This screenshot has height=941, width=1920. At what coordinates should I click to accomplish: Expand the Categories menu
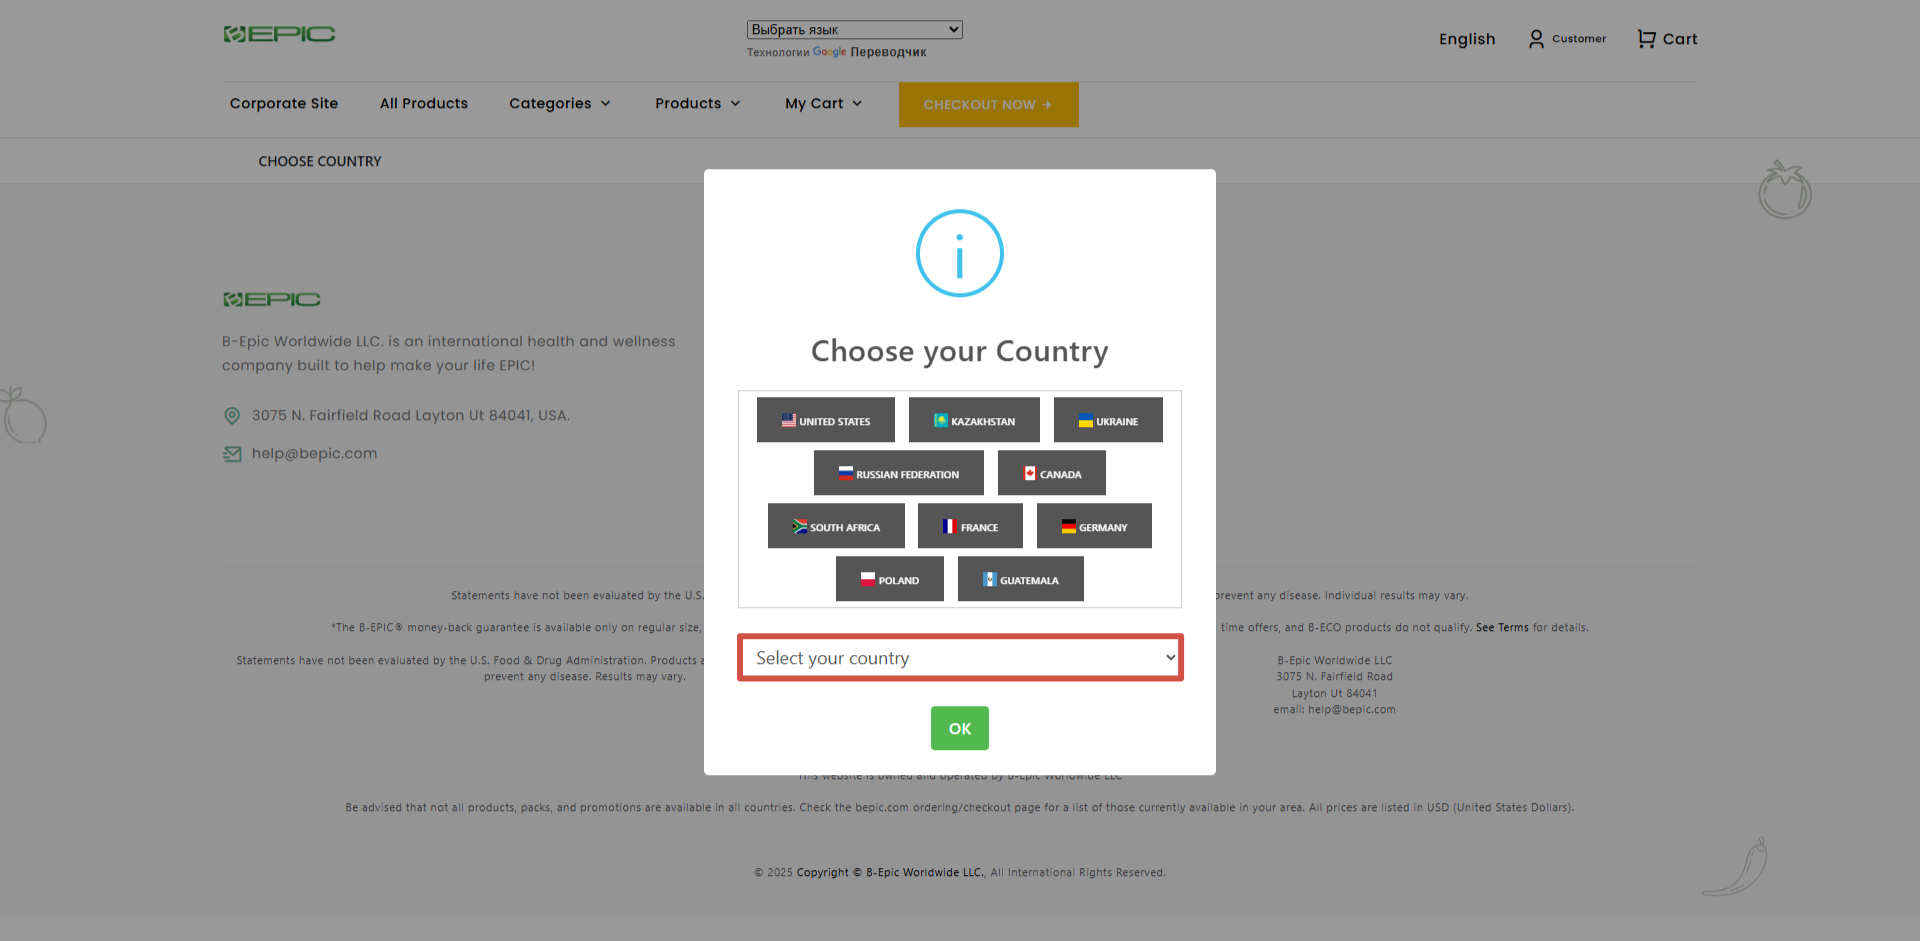560,104
